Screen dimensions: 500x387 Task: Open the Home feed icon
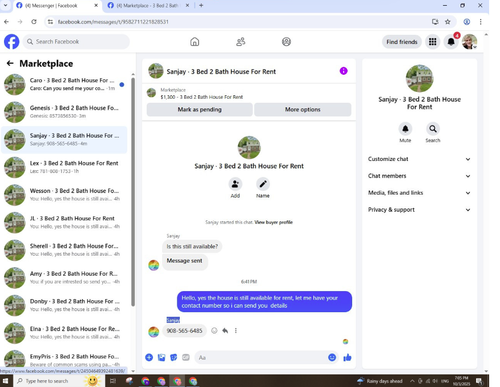tap(195, 42)
